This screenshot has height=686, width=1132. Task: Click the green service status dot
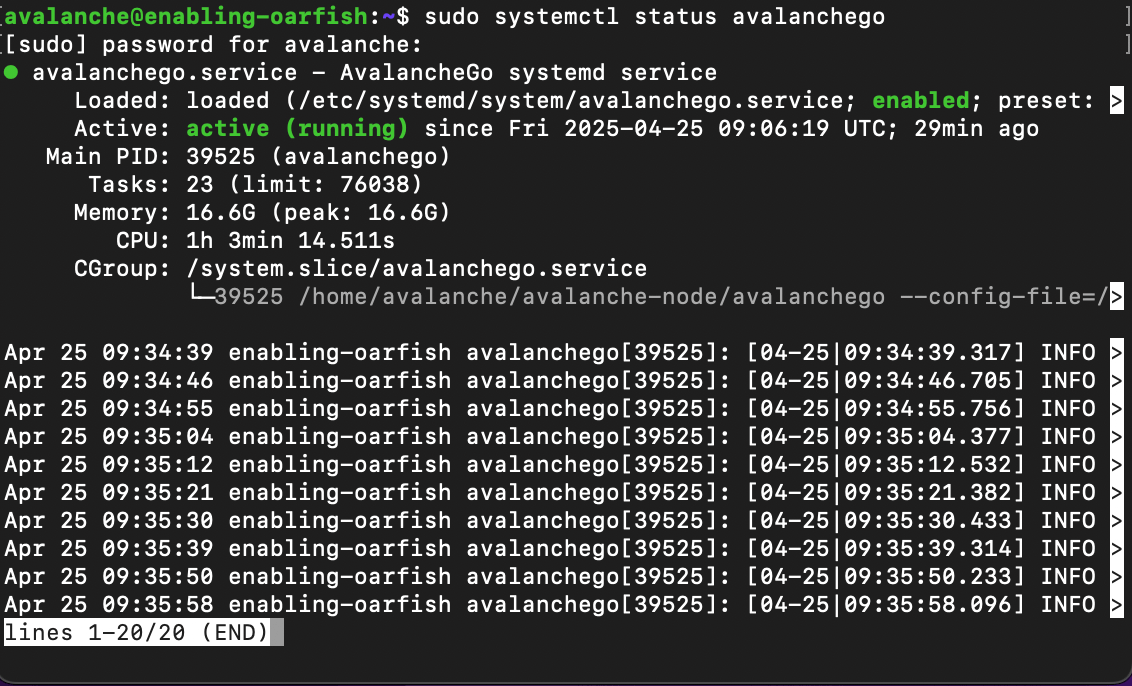click(x=10, y=73)
